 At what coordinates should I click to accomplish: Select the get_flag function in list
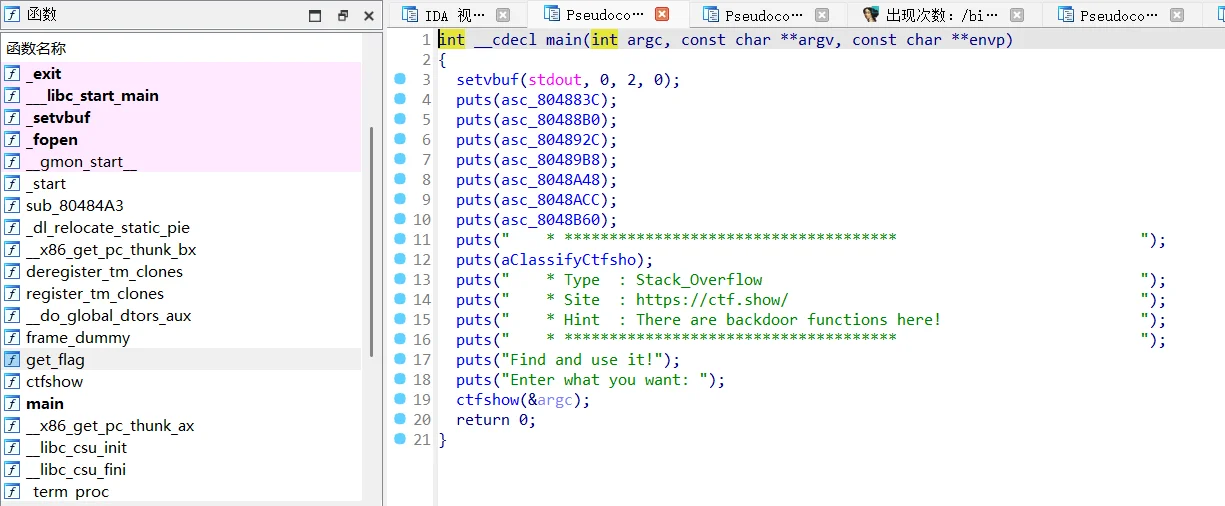click(55, 360)
